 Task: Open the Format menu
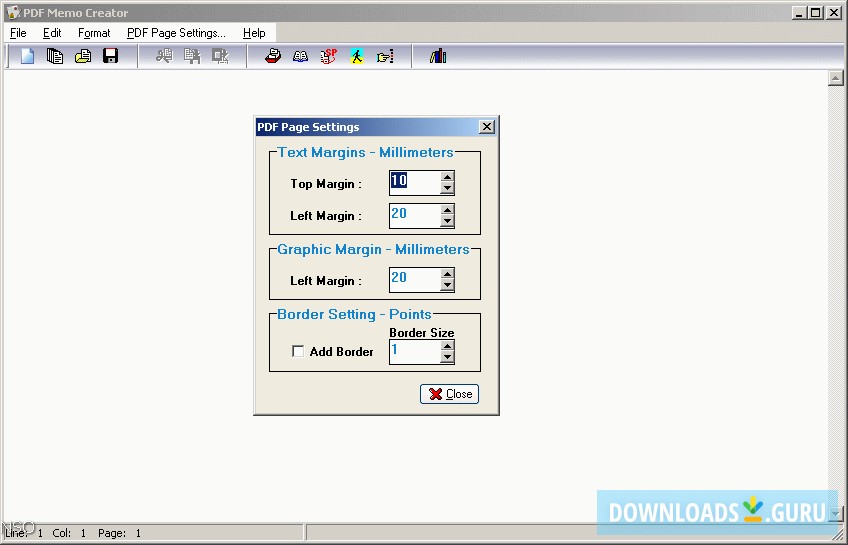click(94, 33)
